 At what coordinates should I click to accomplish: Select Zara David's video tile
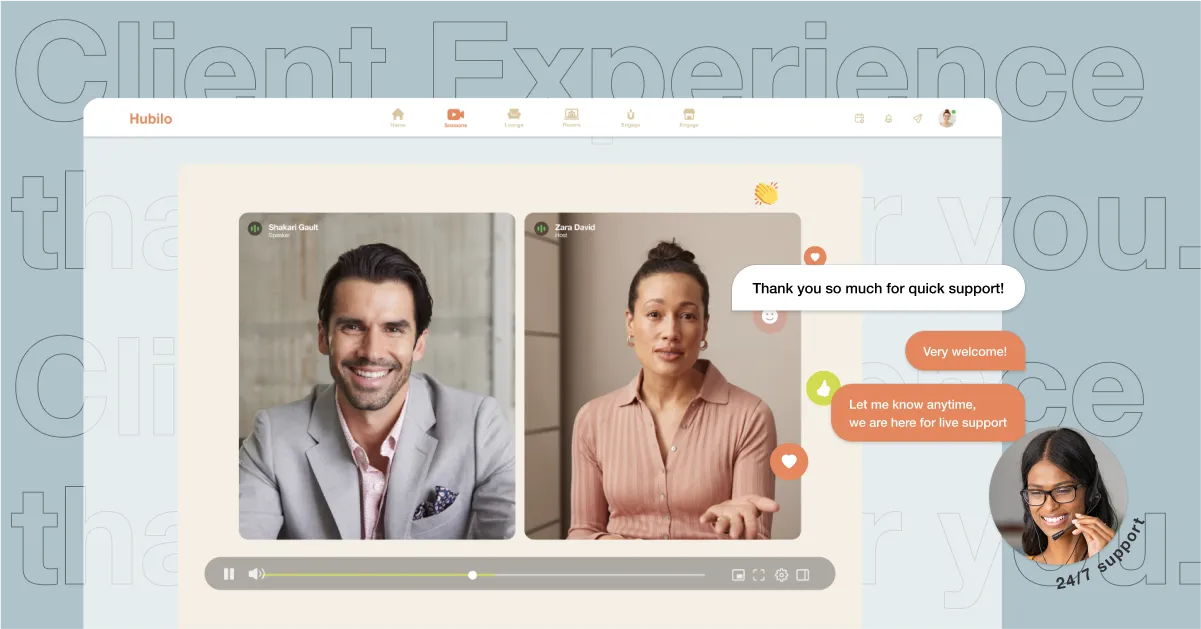[663, 376]
